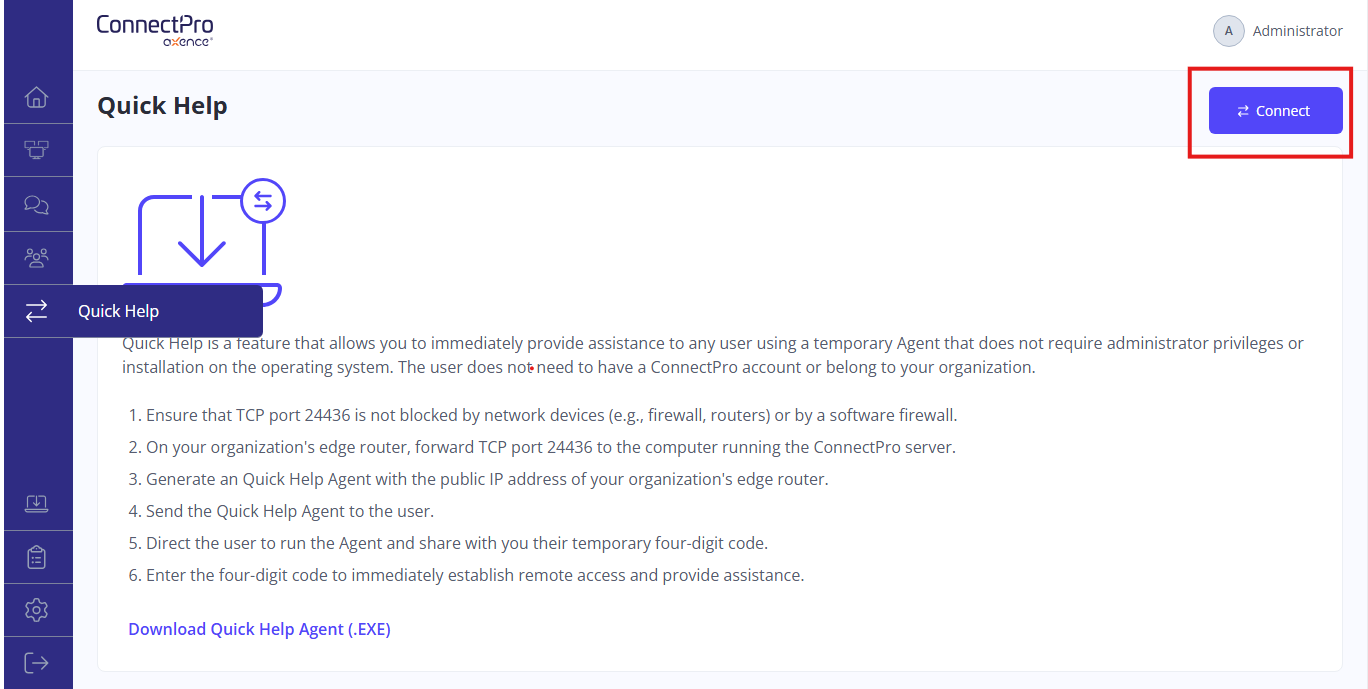Open the settings gear icon in sidebar
The image size is (1368, 689).
36,610
